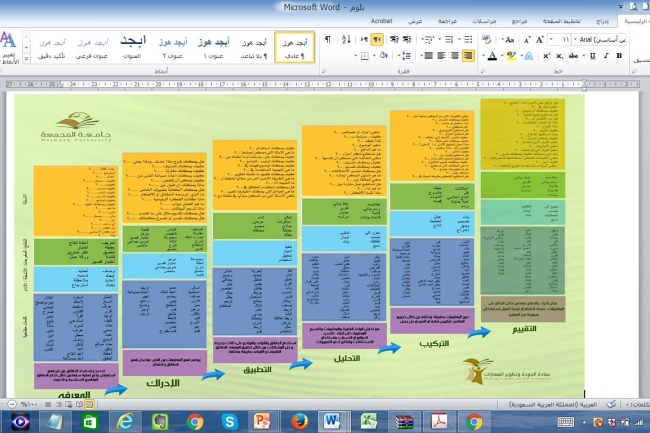The width and height of the screenshot is (650, 433).
Task: Open Change Styles menu
Action: pos(9,48)
